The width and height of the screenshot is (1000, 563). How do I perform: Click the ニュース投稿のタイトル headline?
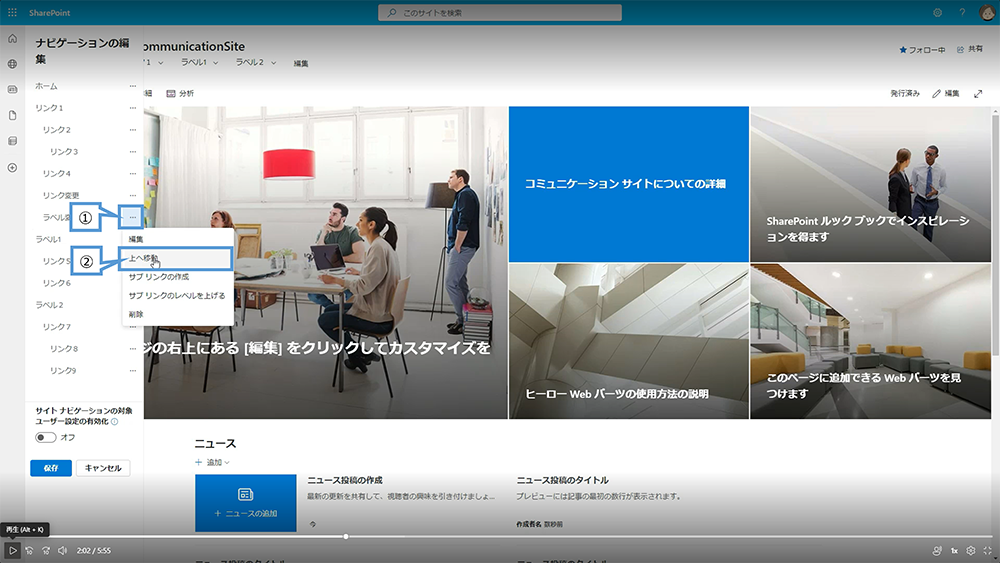[562, 480]
